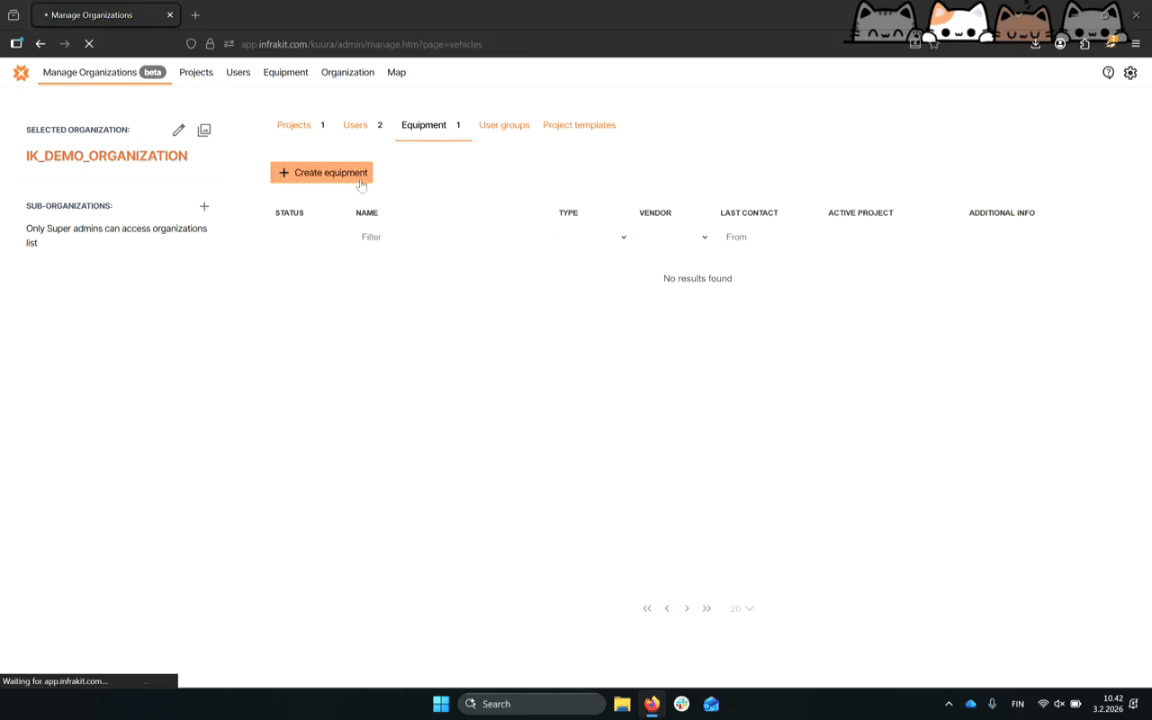The image size is (1152, 720).
Task: Click the ADDITIONAL INFO column header
Action: (x=1002, y=213)
